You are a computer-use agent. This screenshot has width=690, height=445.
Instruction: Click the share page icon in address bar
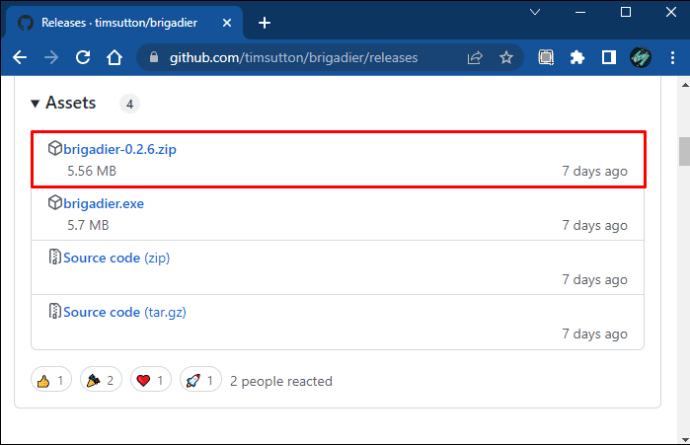pyautogui.click(x=475, y=57)
